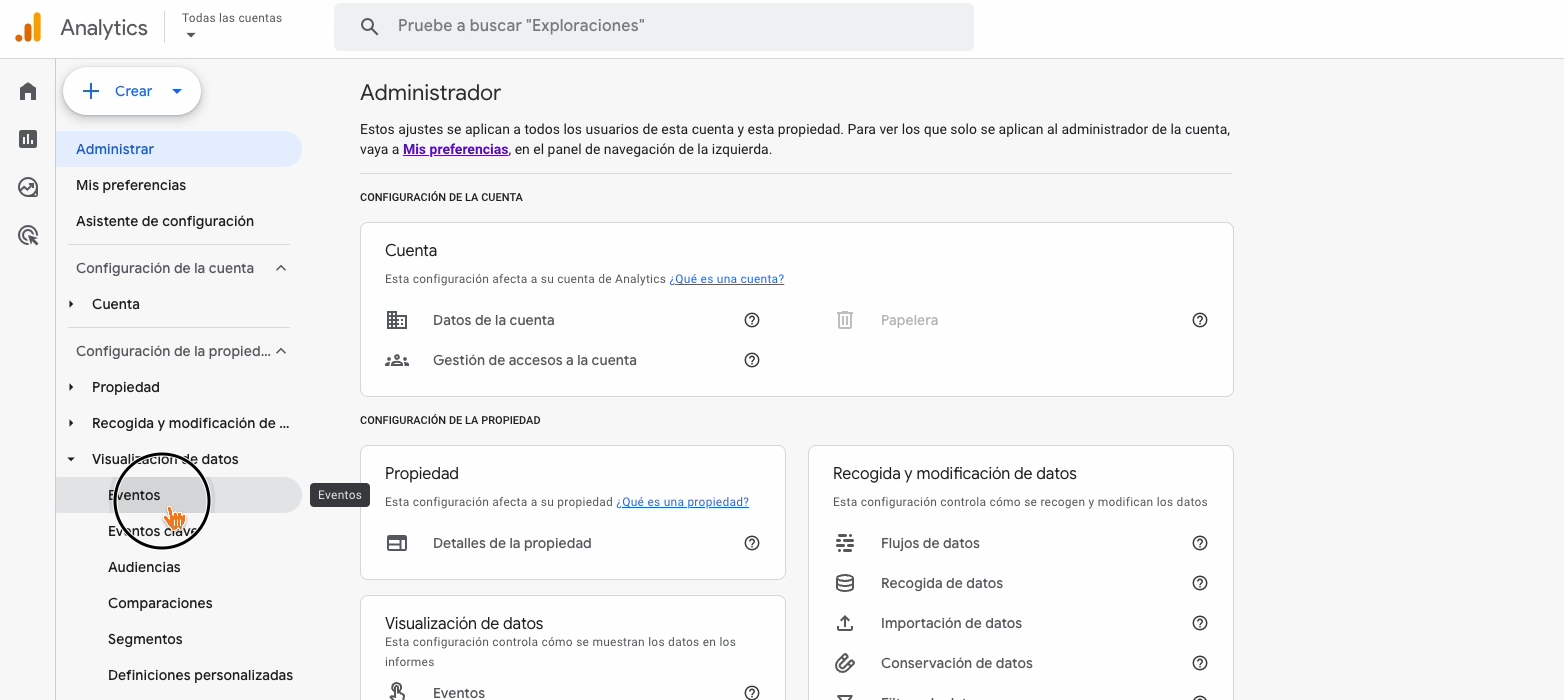1564x700 pixels.
Task: Select Eventos in the sidebar
Action: 179,495
